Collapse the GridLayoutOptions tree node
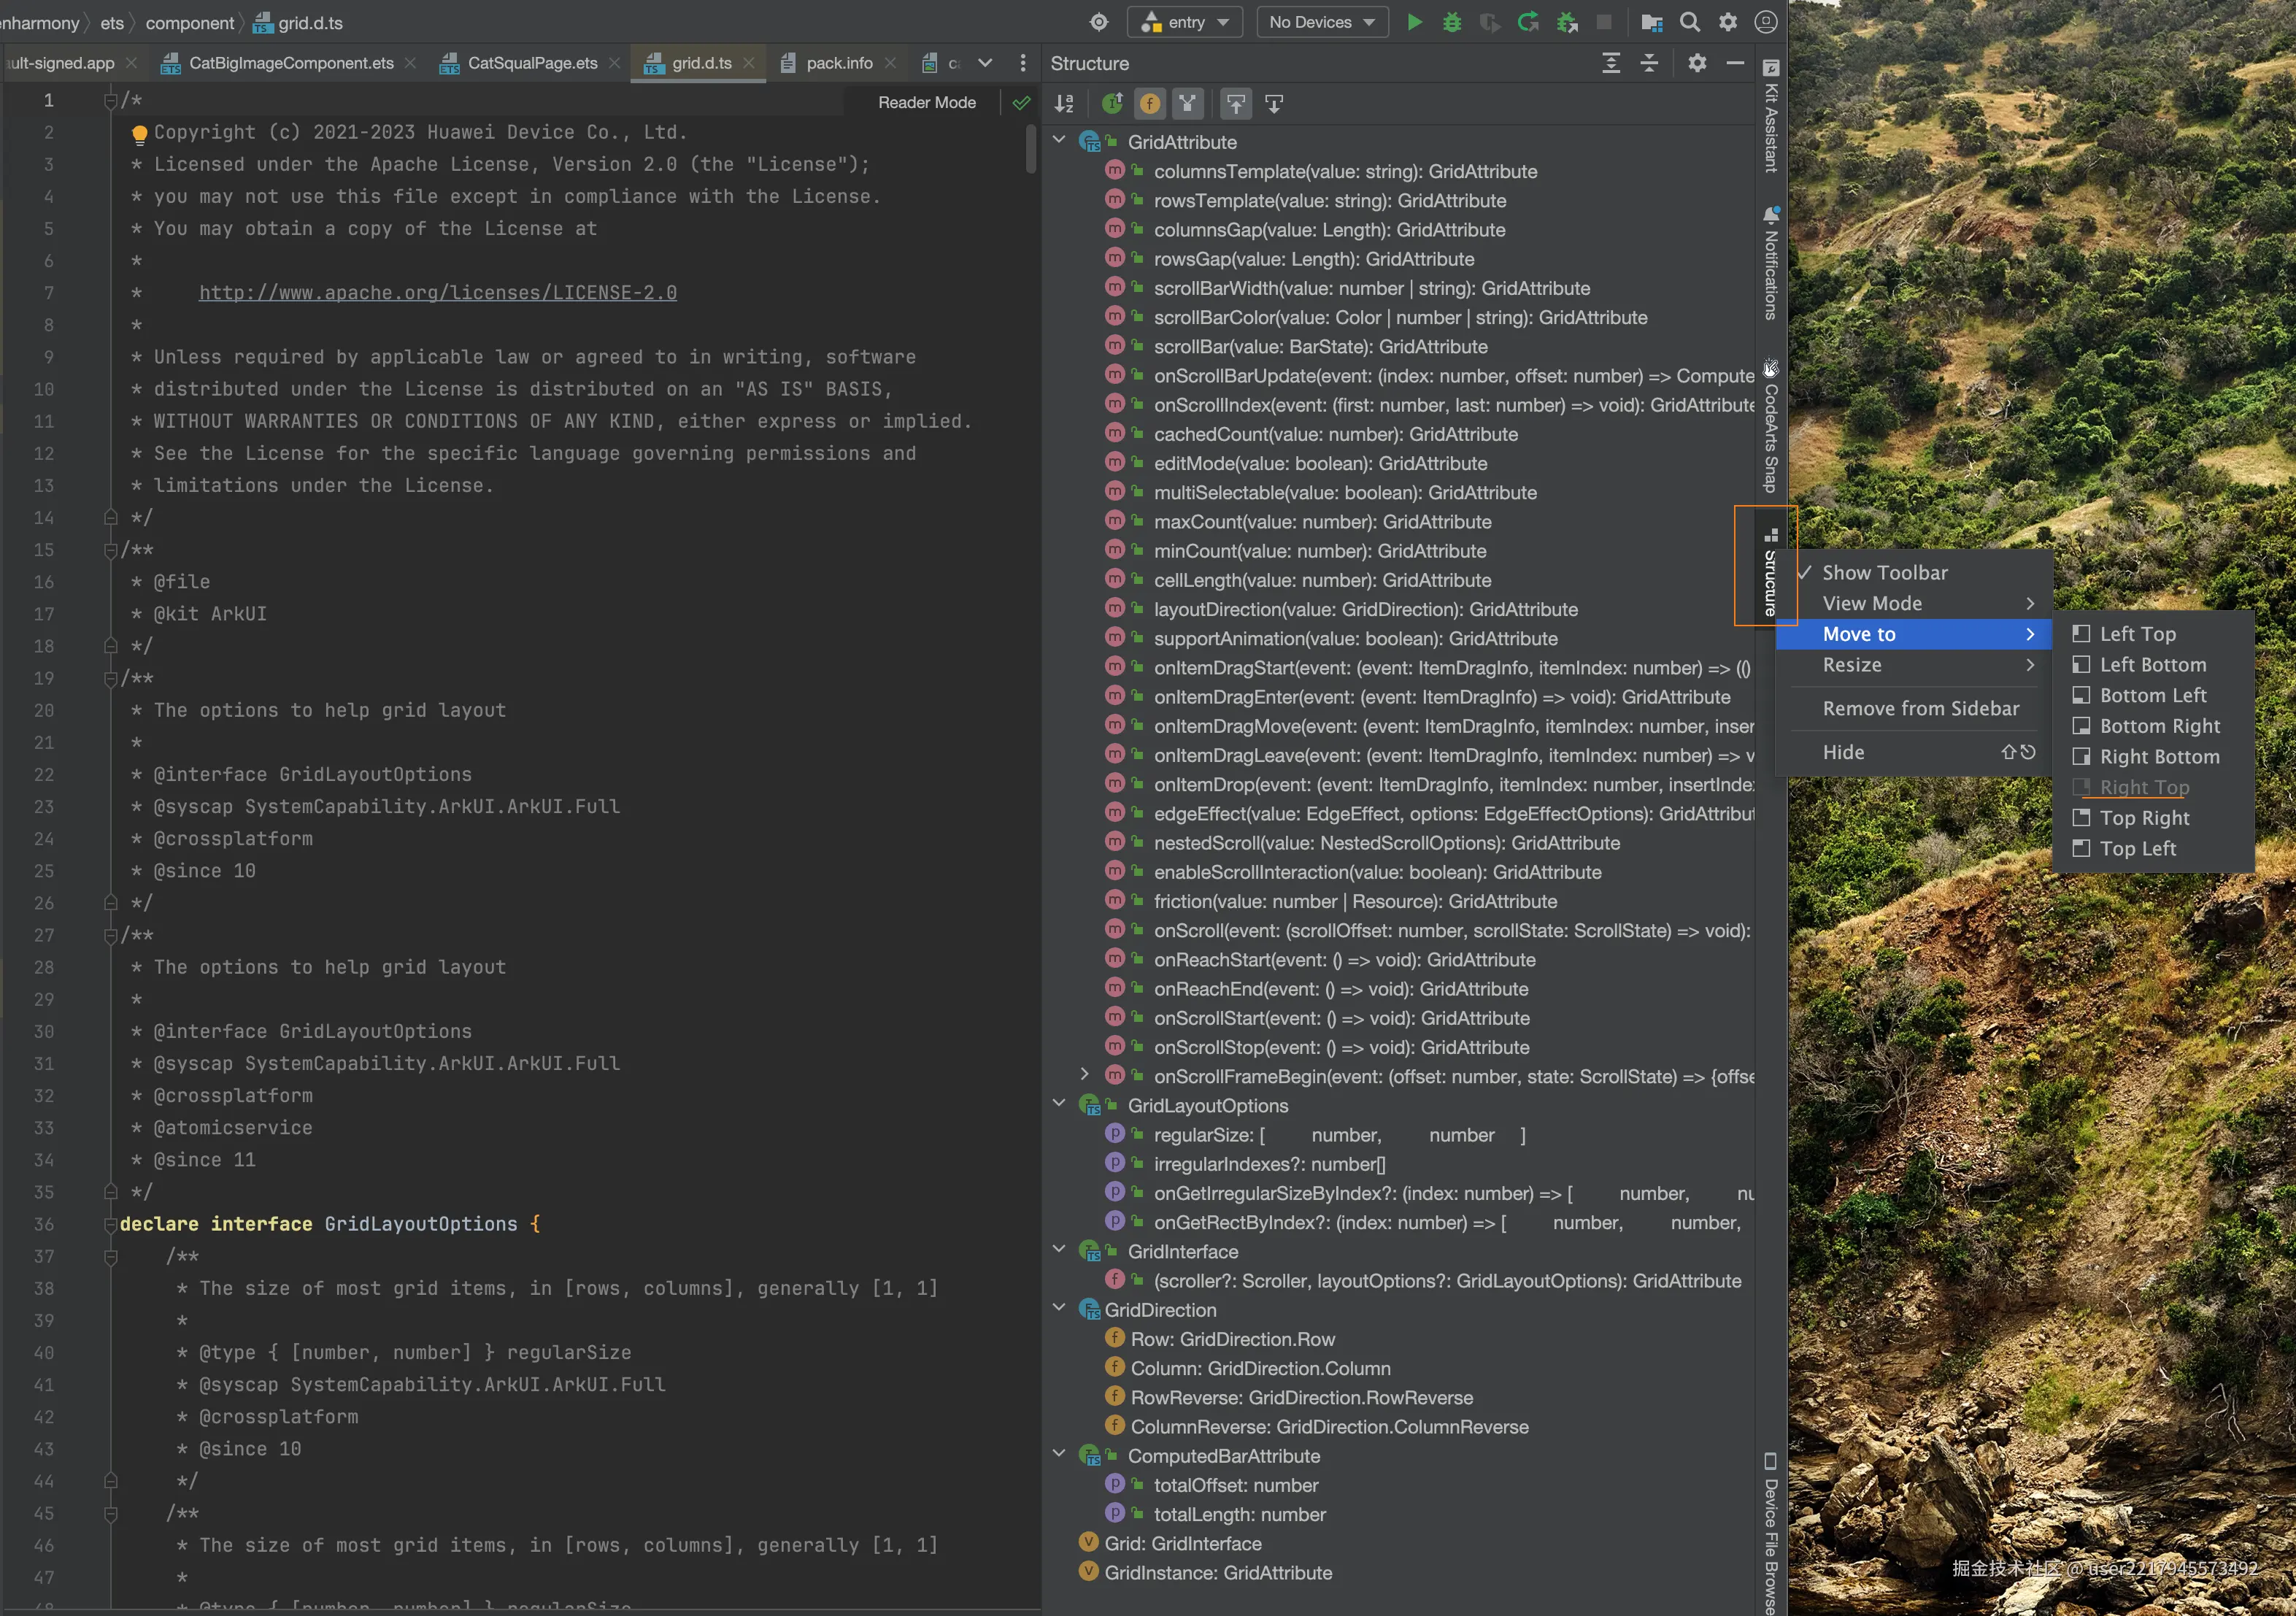Screen dimensions: 2296x1616 tap(1059, 1104)
